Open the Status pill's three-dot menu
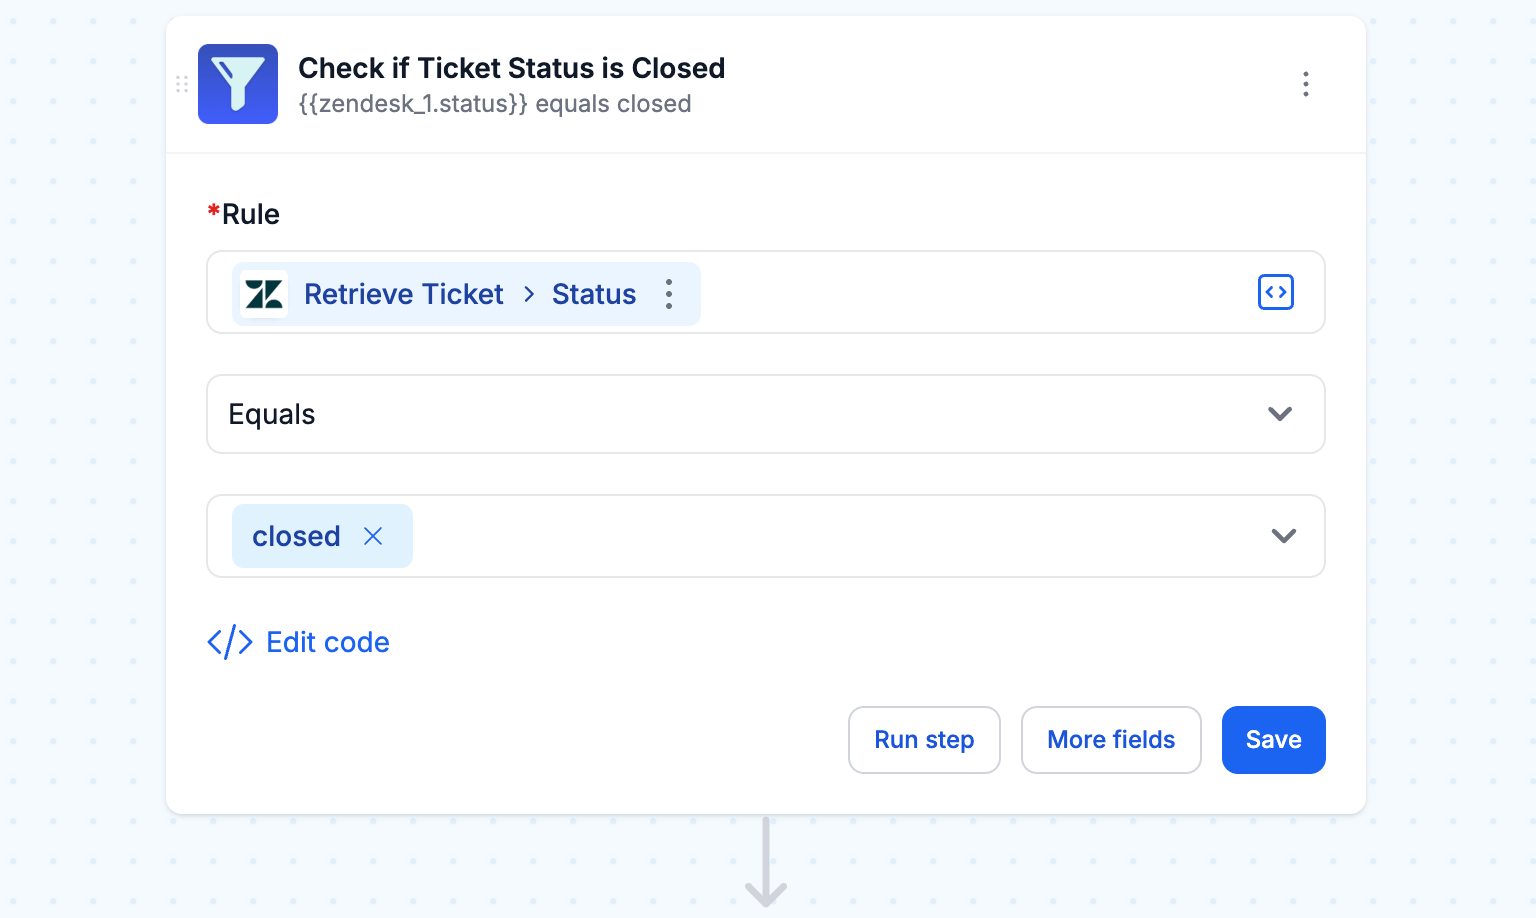Screen dimensions: 1536x918 pos(669,294)
